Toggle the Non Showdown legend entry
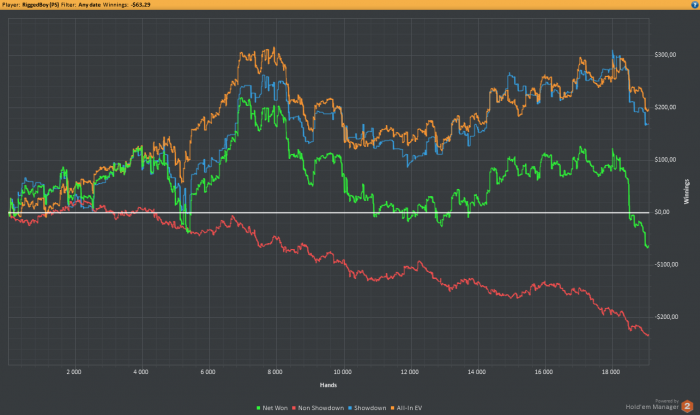 [318, 408]
